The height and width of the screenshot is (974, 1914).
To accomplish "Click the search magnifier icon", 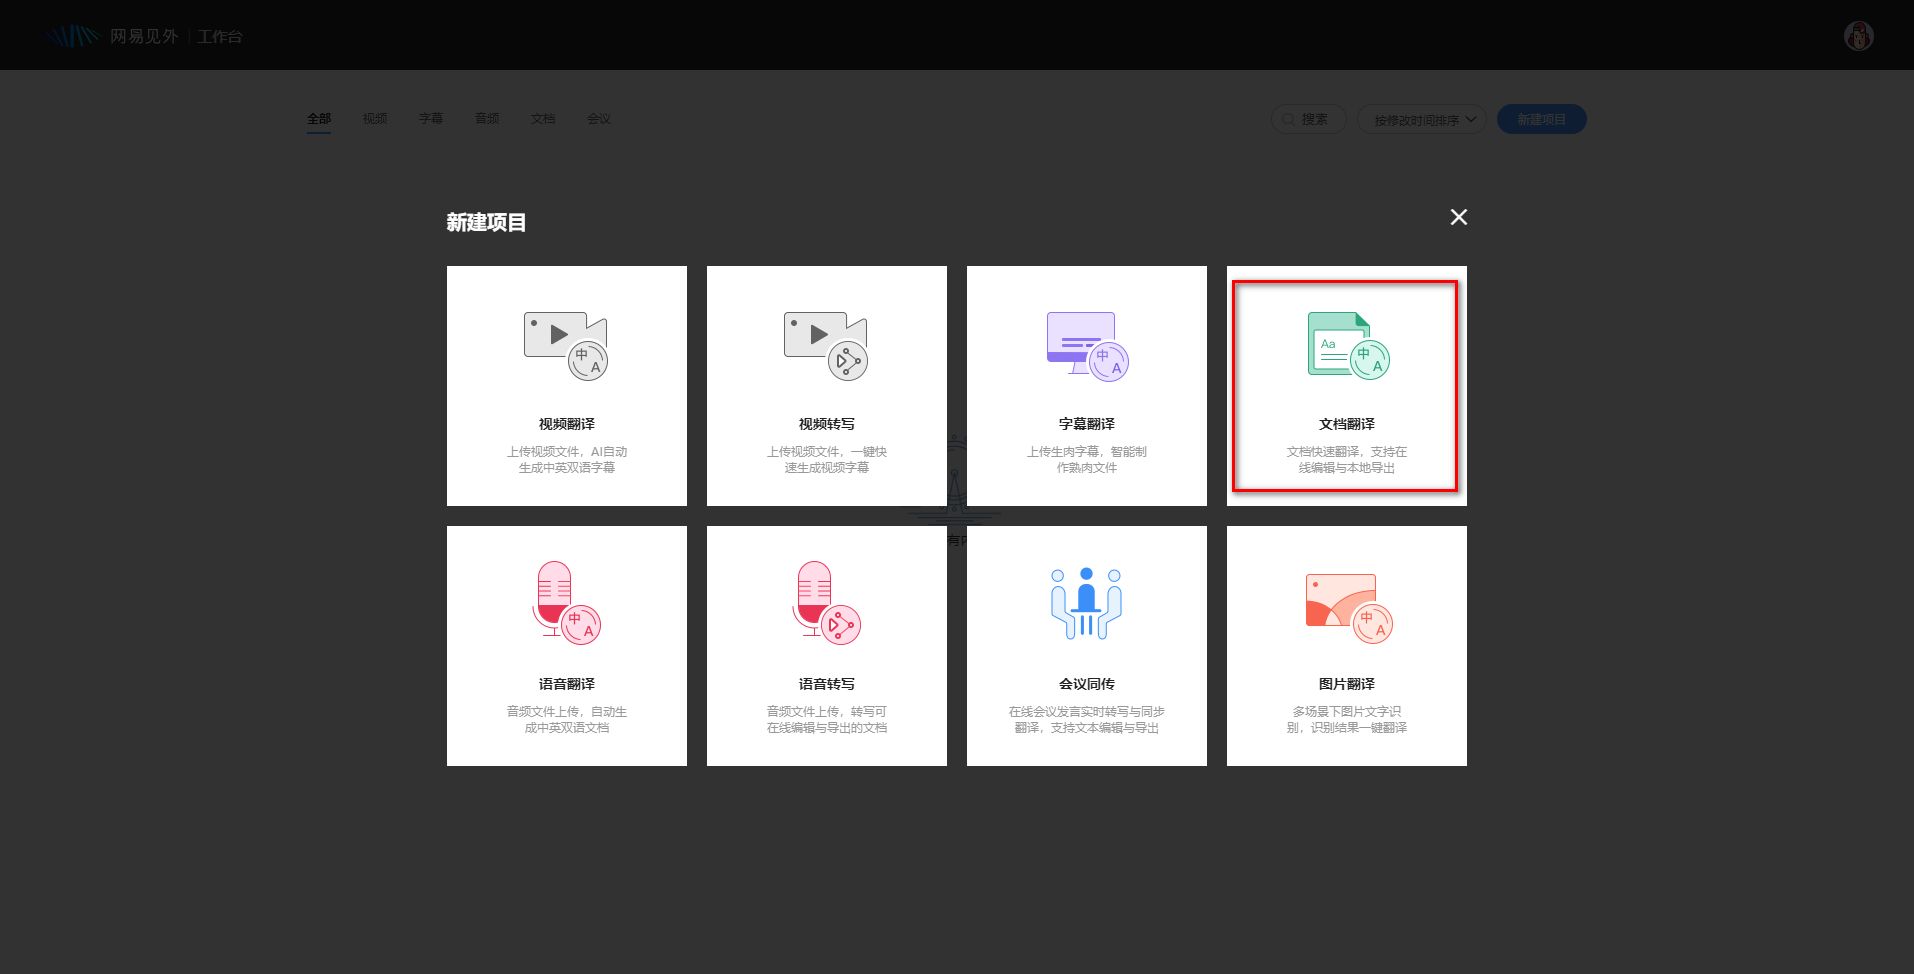I will coord(1289,119).
